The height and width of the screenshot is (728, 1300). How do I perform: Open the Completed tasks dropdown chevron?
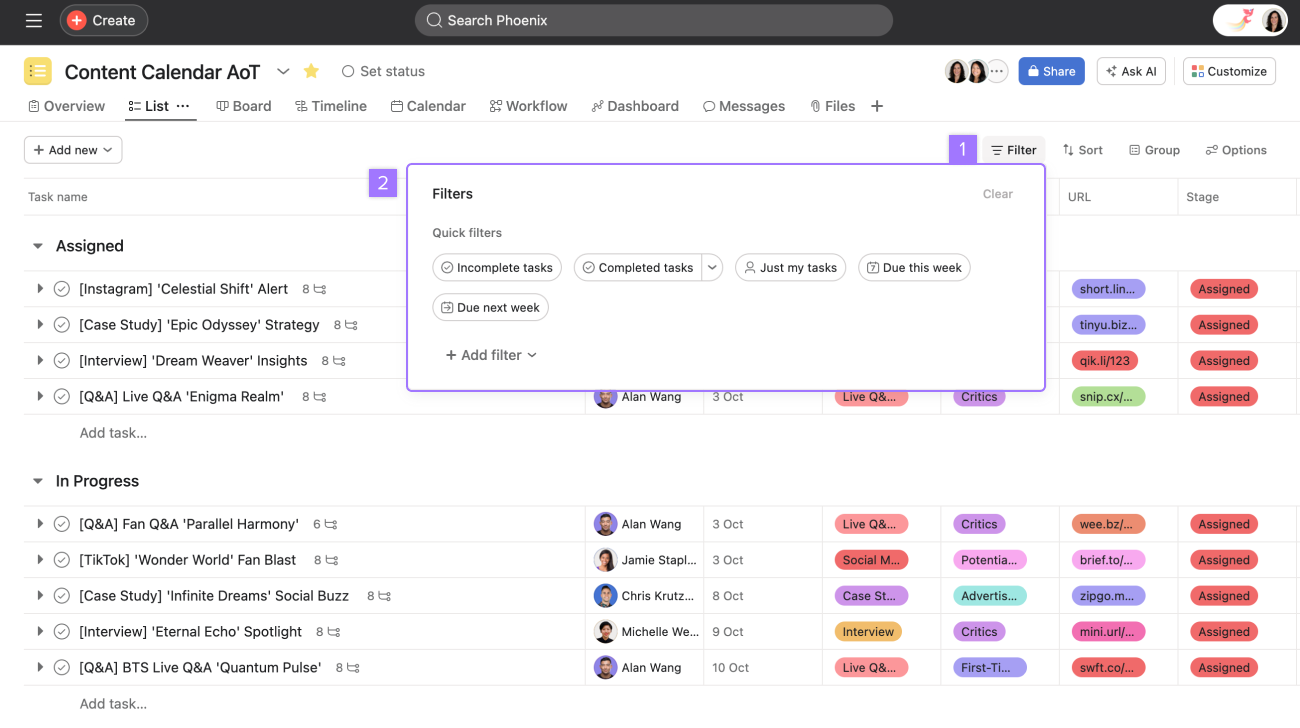pyautogui.click(x=712, y=267)
